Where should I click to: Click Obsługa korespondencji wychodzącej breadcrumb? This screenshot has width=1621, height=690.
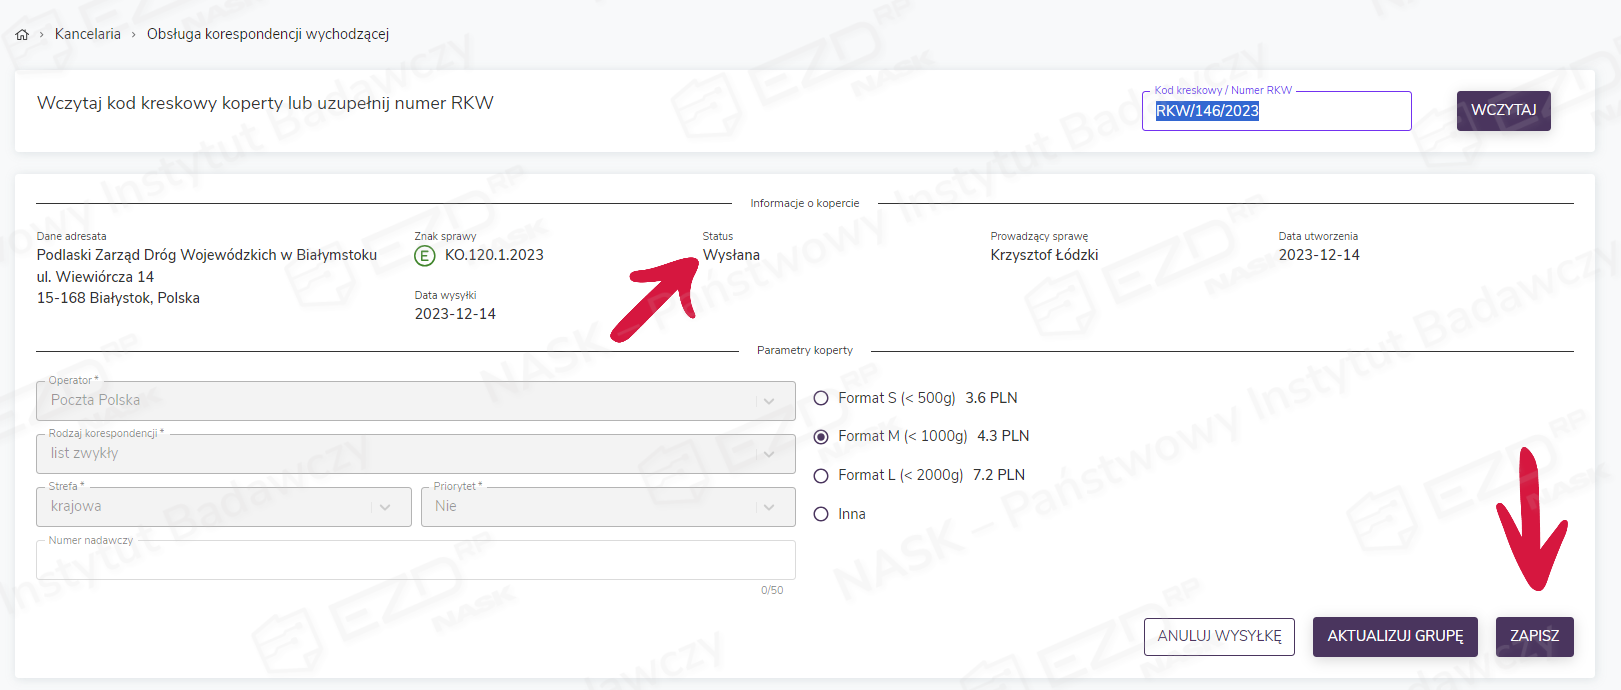coord(268,34)
